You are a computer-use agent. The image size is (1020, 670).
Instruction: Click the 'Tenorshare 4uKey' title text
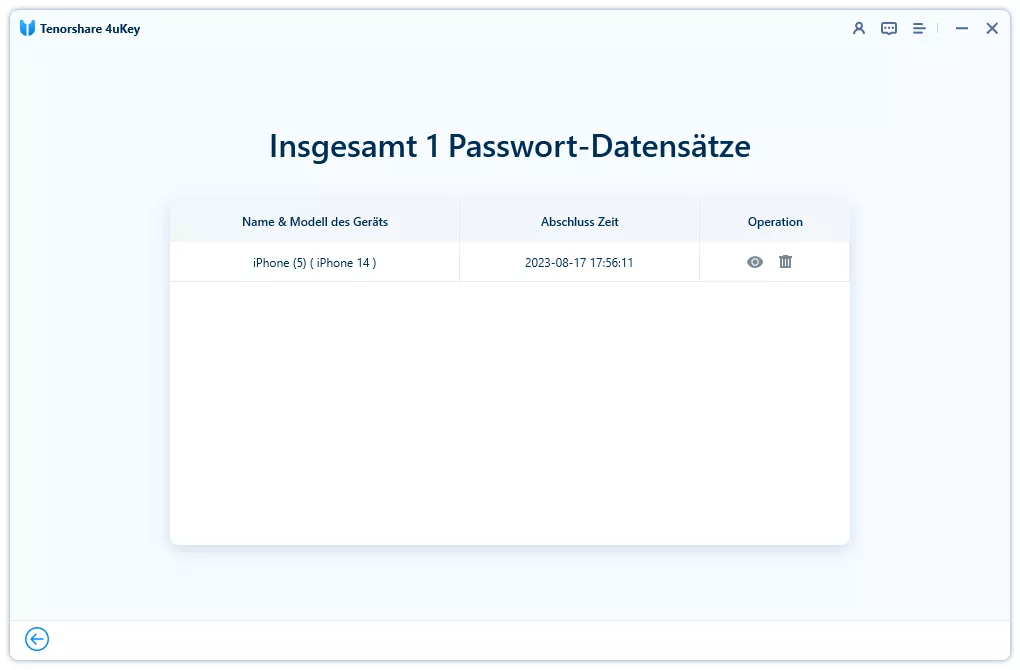[x=90, y=29]
